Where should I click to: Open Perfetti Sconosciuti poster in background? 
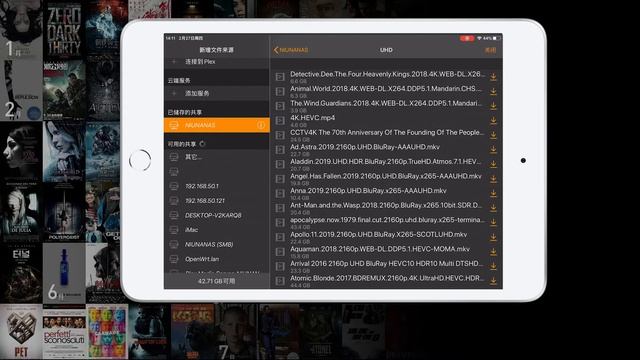(x=64, y=332)
